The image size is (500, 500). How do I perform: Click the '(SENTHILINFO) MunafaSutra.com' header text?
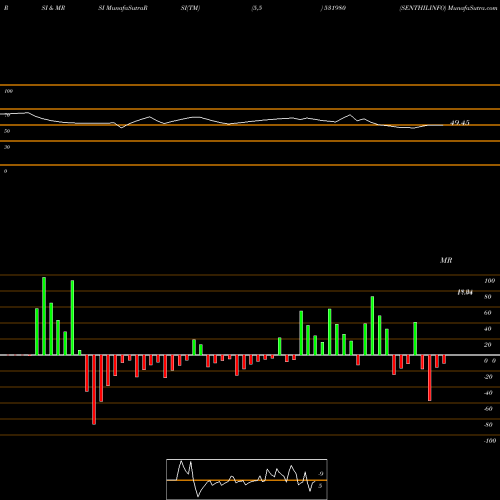[x=448, y=8]
